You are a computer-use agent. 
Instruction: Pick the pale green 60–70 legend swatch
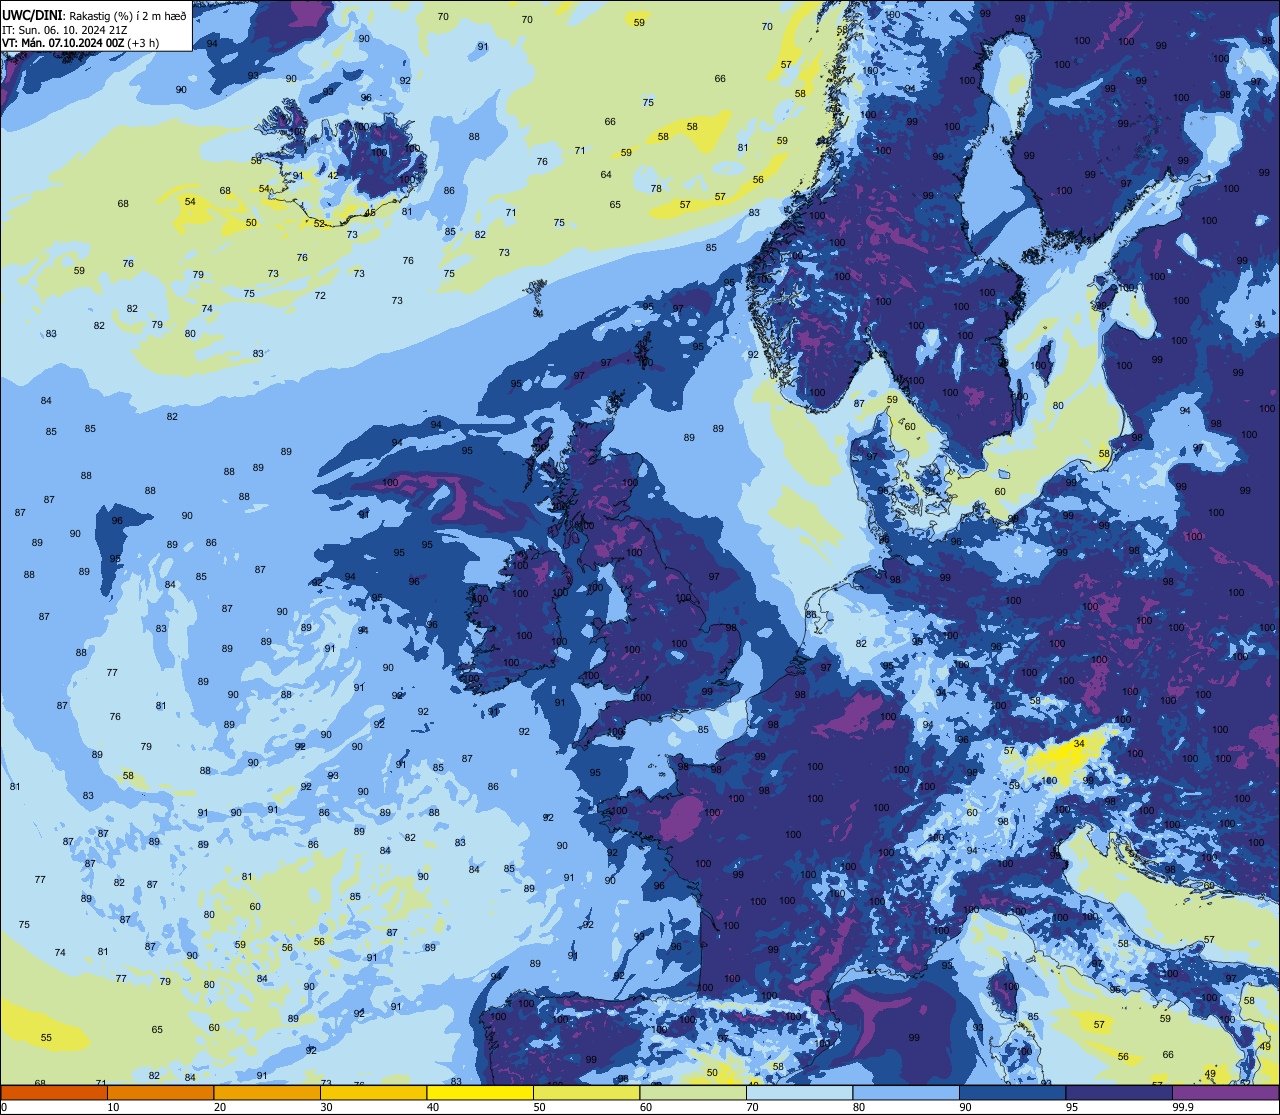pos(693,1092)
